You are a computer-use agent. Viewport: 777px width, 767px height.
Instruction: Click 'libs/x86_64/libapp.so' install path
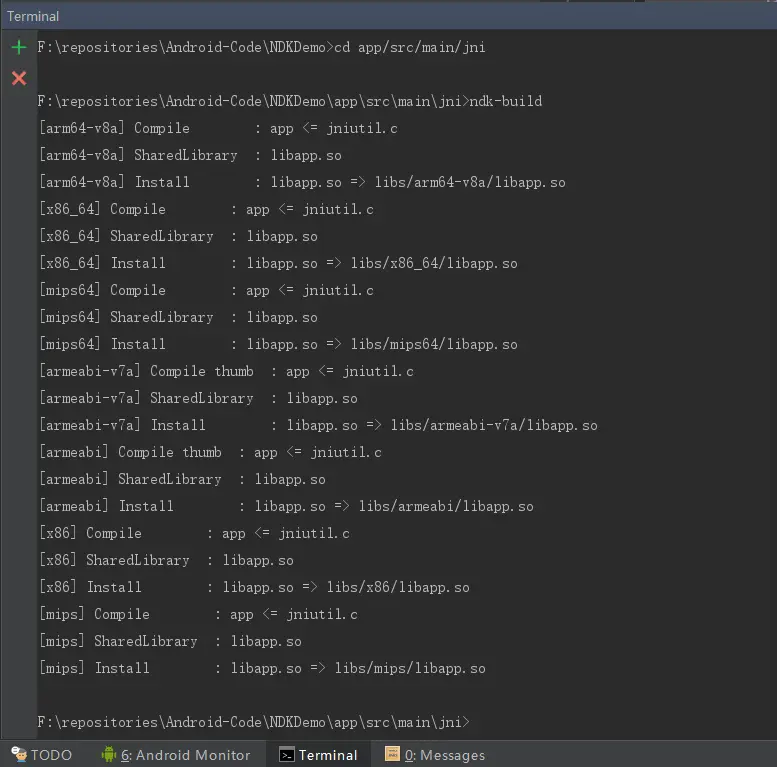[x=434, y=264]
